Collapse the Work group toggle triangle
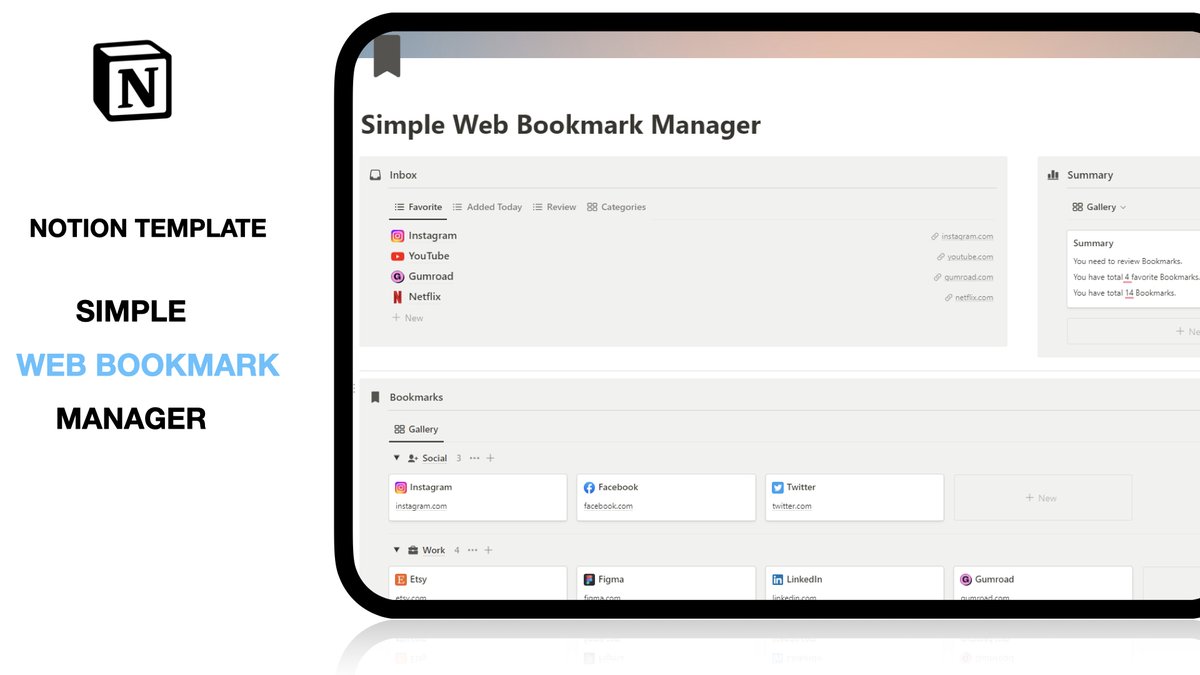Image resolution: width=1200 pixels, height=675 pixels. pyautogui.click(x=396, y=550)
